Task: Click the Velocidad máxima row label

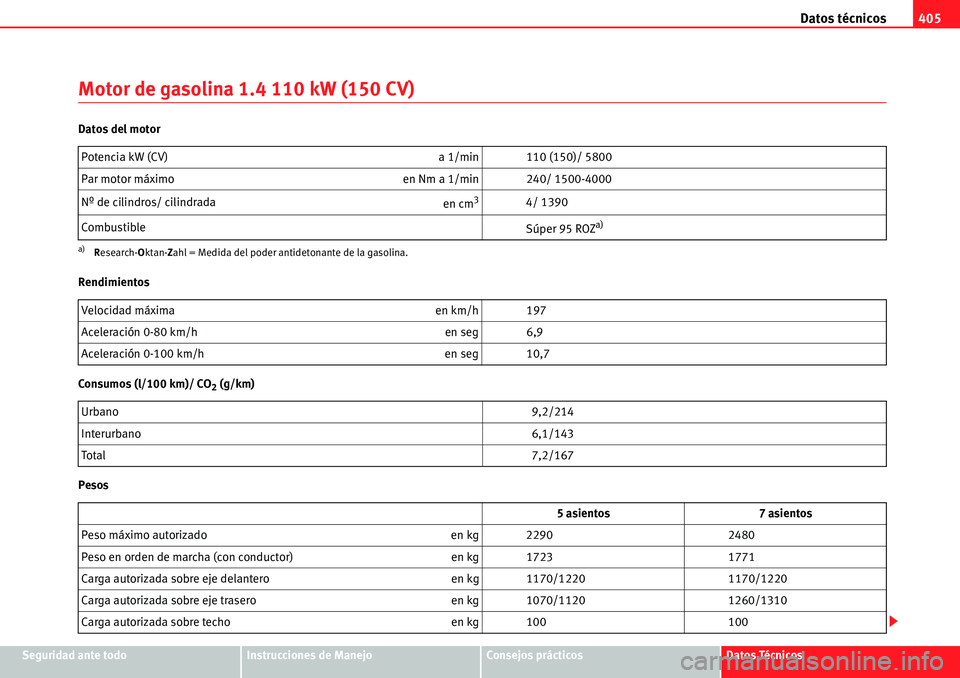Action: click(x=127, y=311)
